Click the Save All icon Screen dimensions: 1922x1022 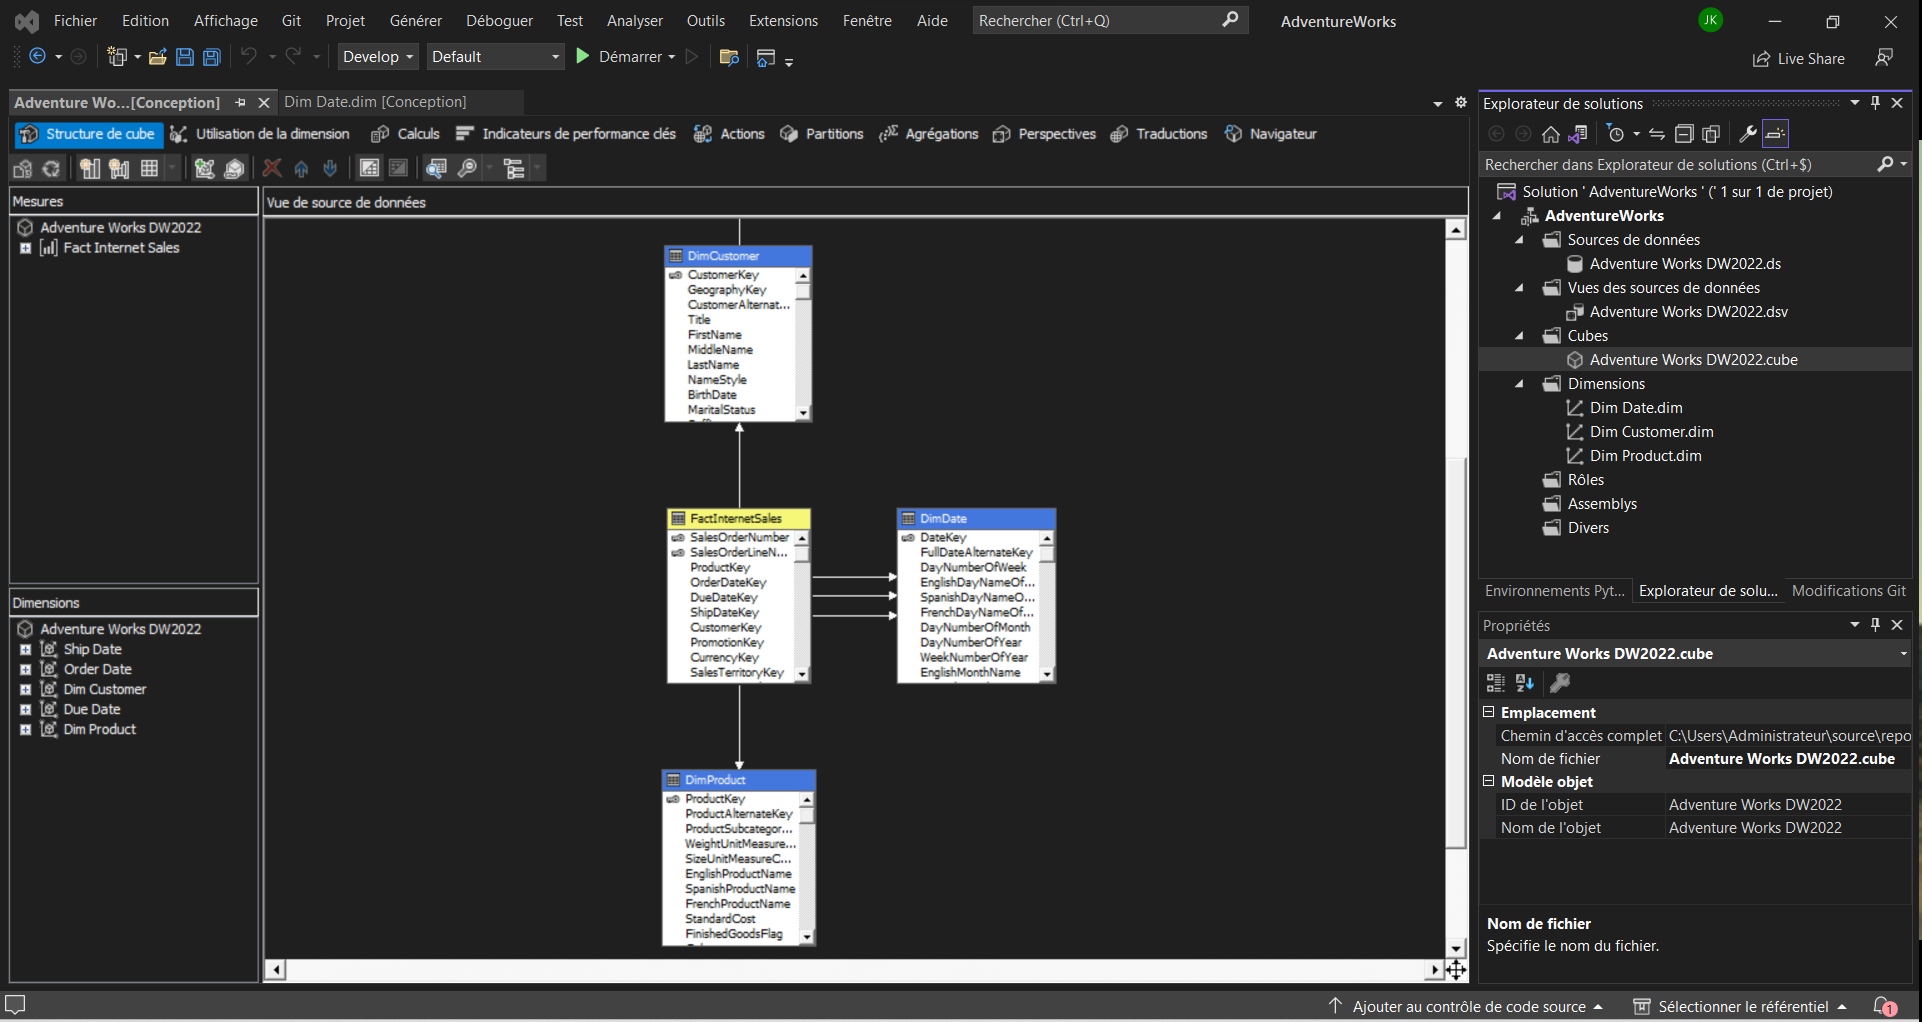click(x=212, y=57)
